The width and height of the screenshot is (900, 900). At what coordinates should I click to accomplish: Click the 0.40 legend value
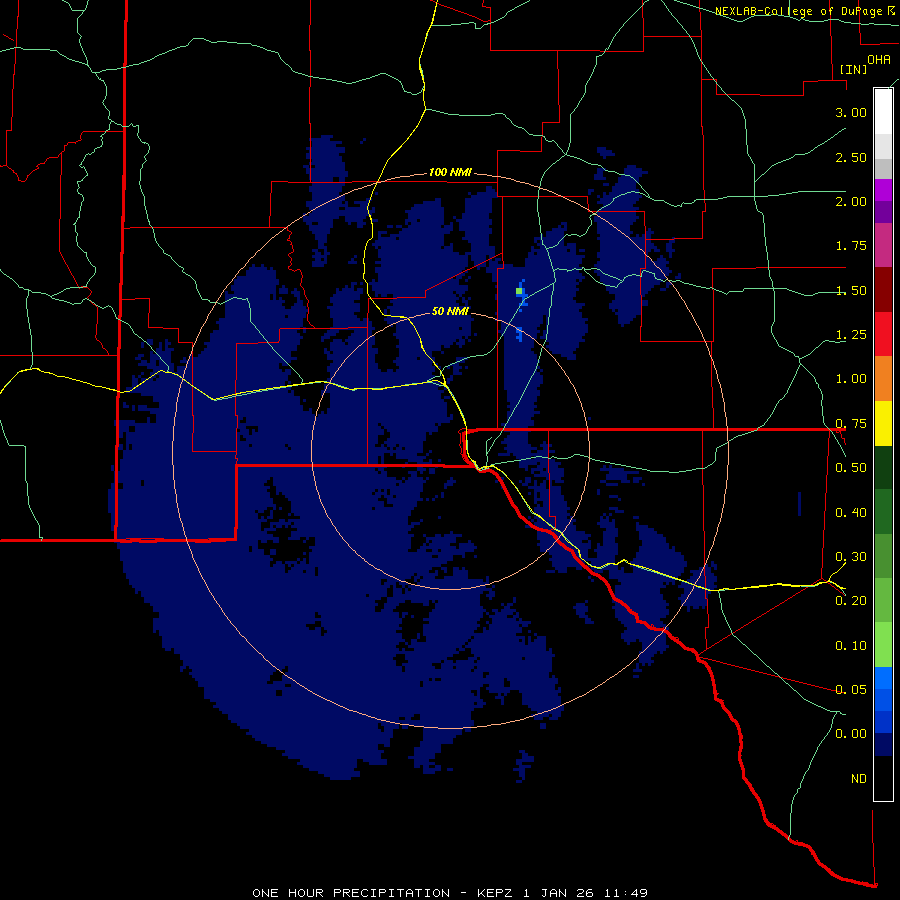(851, 512)
